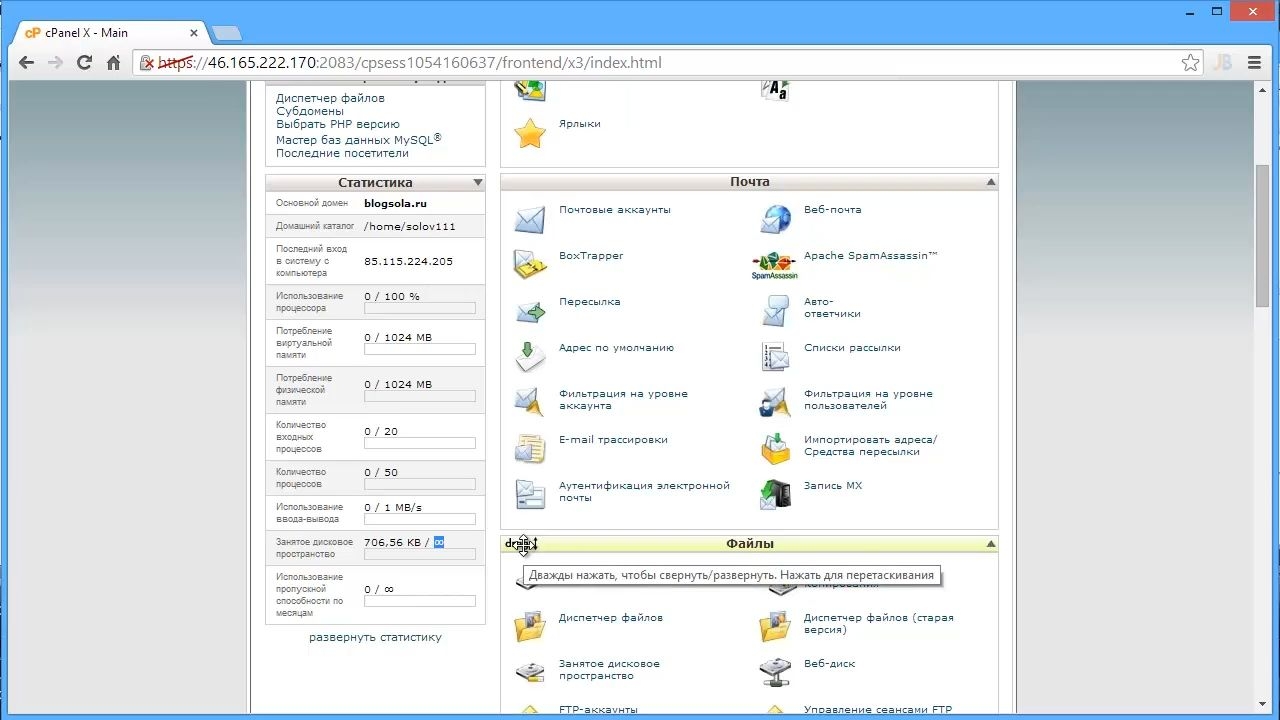
Task: Click the blogsola.ru domain value
Action: tap(395, 203)
